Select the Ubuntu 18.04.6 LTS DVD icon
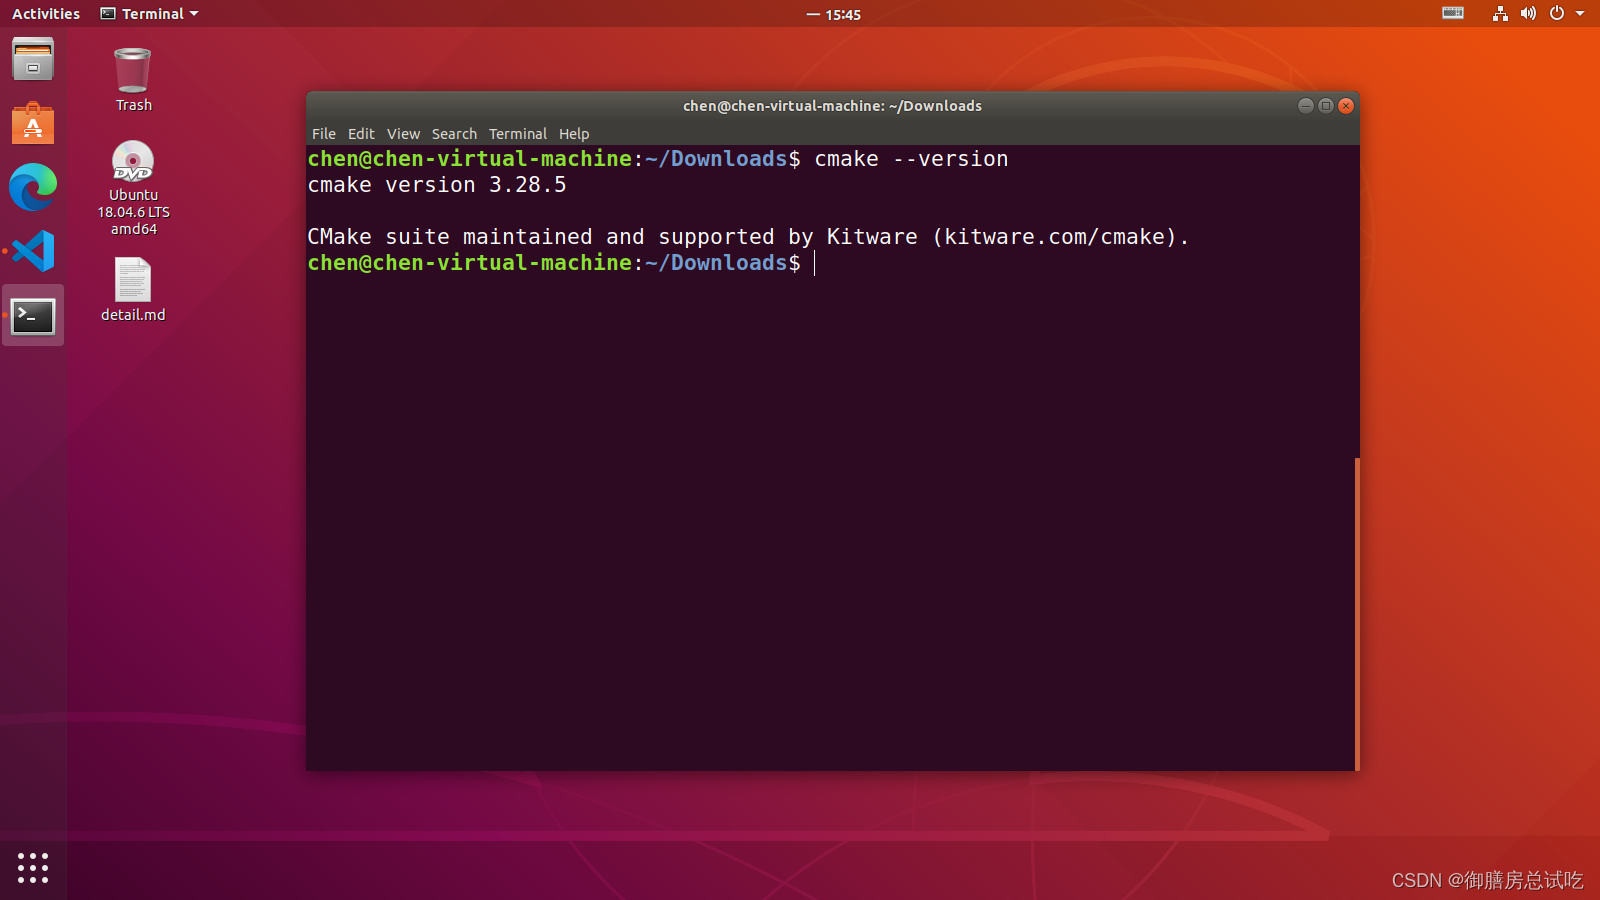Image resolution: width=1600 pixels, height=900 pixels. coord(133,188)
